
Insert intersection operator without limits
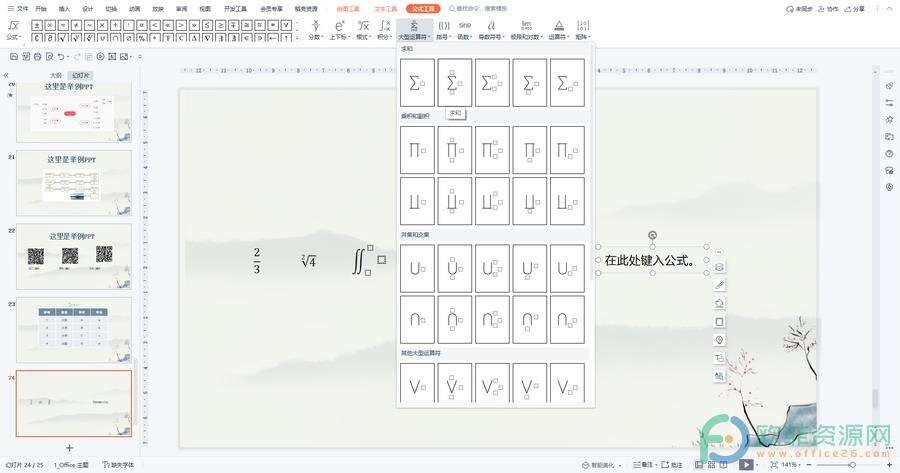click(x=417, y=319)
